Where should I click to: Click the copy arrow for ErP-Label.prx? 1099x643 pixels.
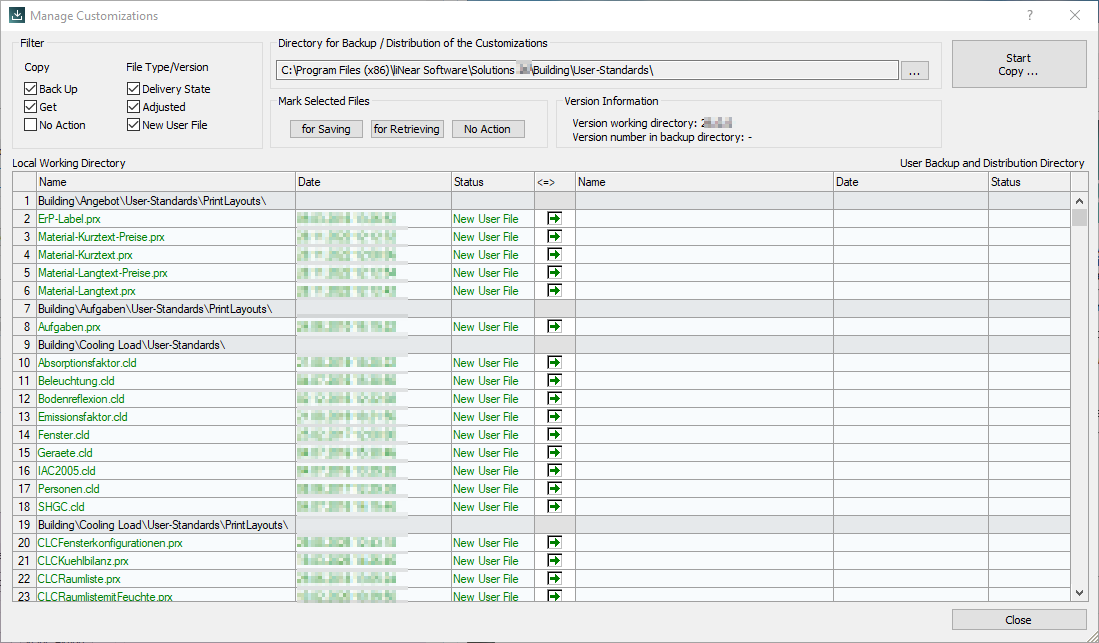point(554,219)
